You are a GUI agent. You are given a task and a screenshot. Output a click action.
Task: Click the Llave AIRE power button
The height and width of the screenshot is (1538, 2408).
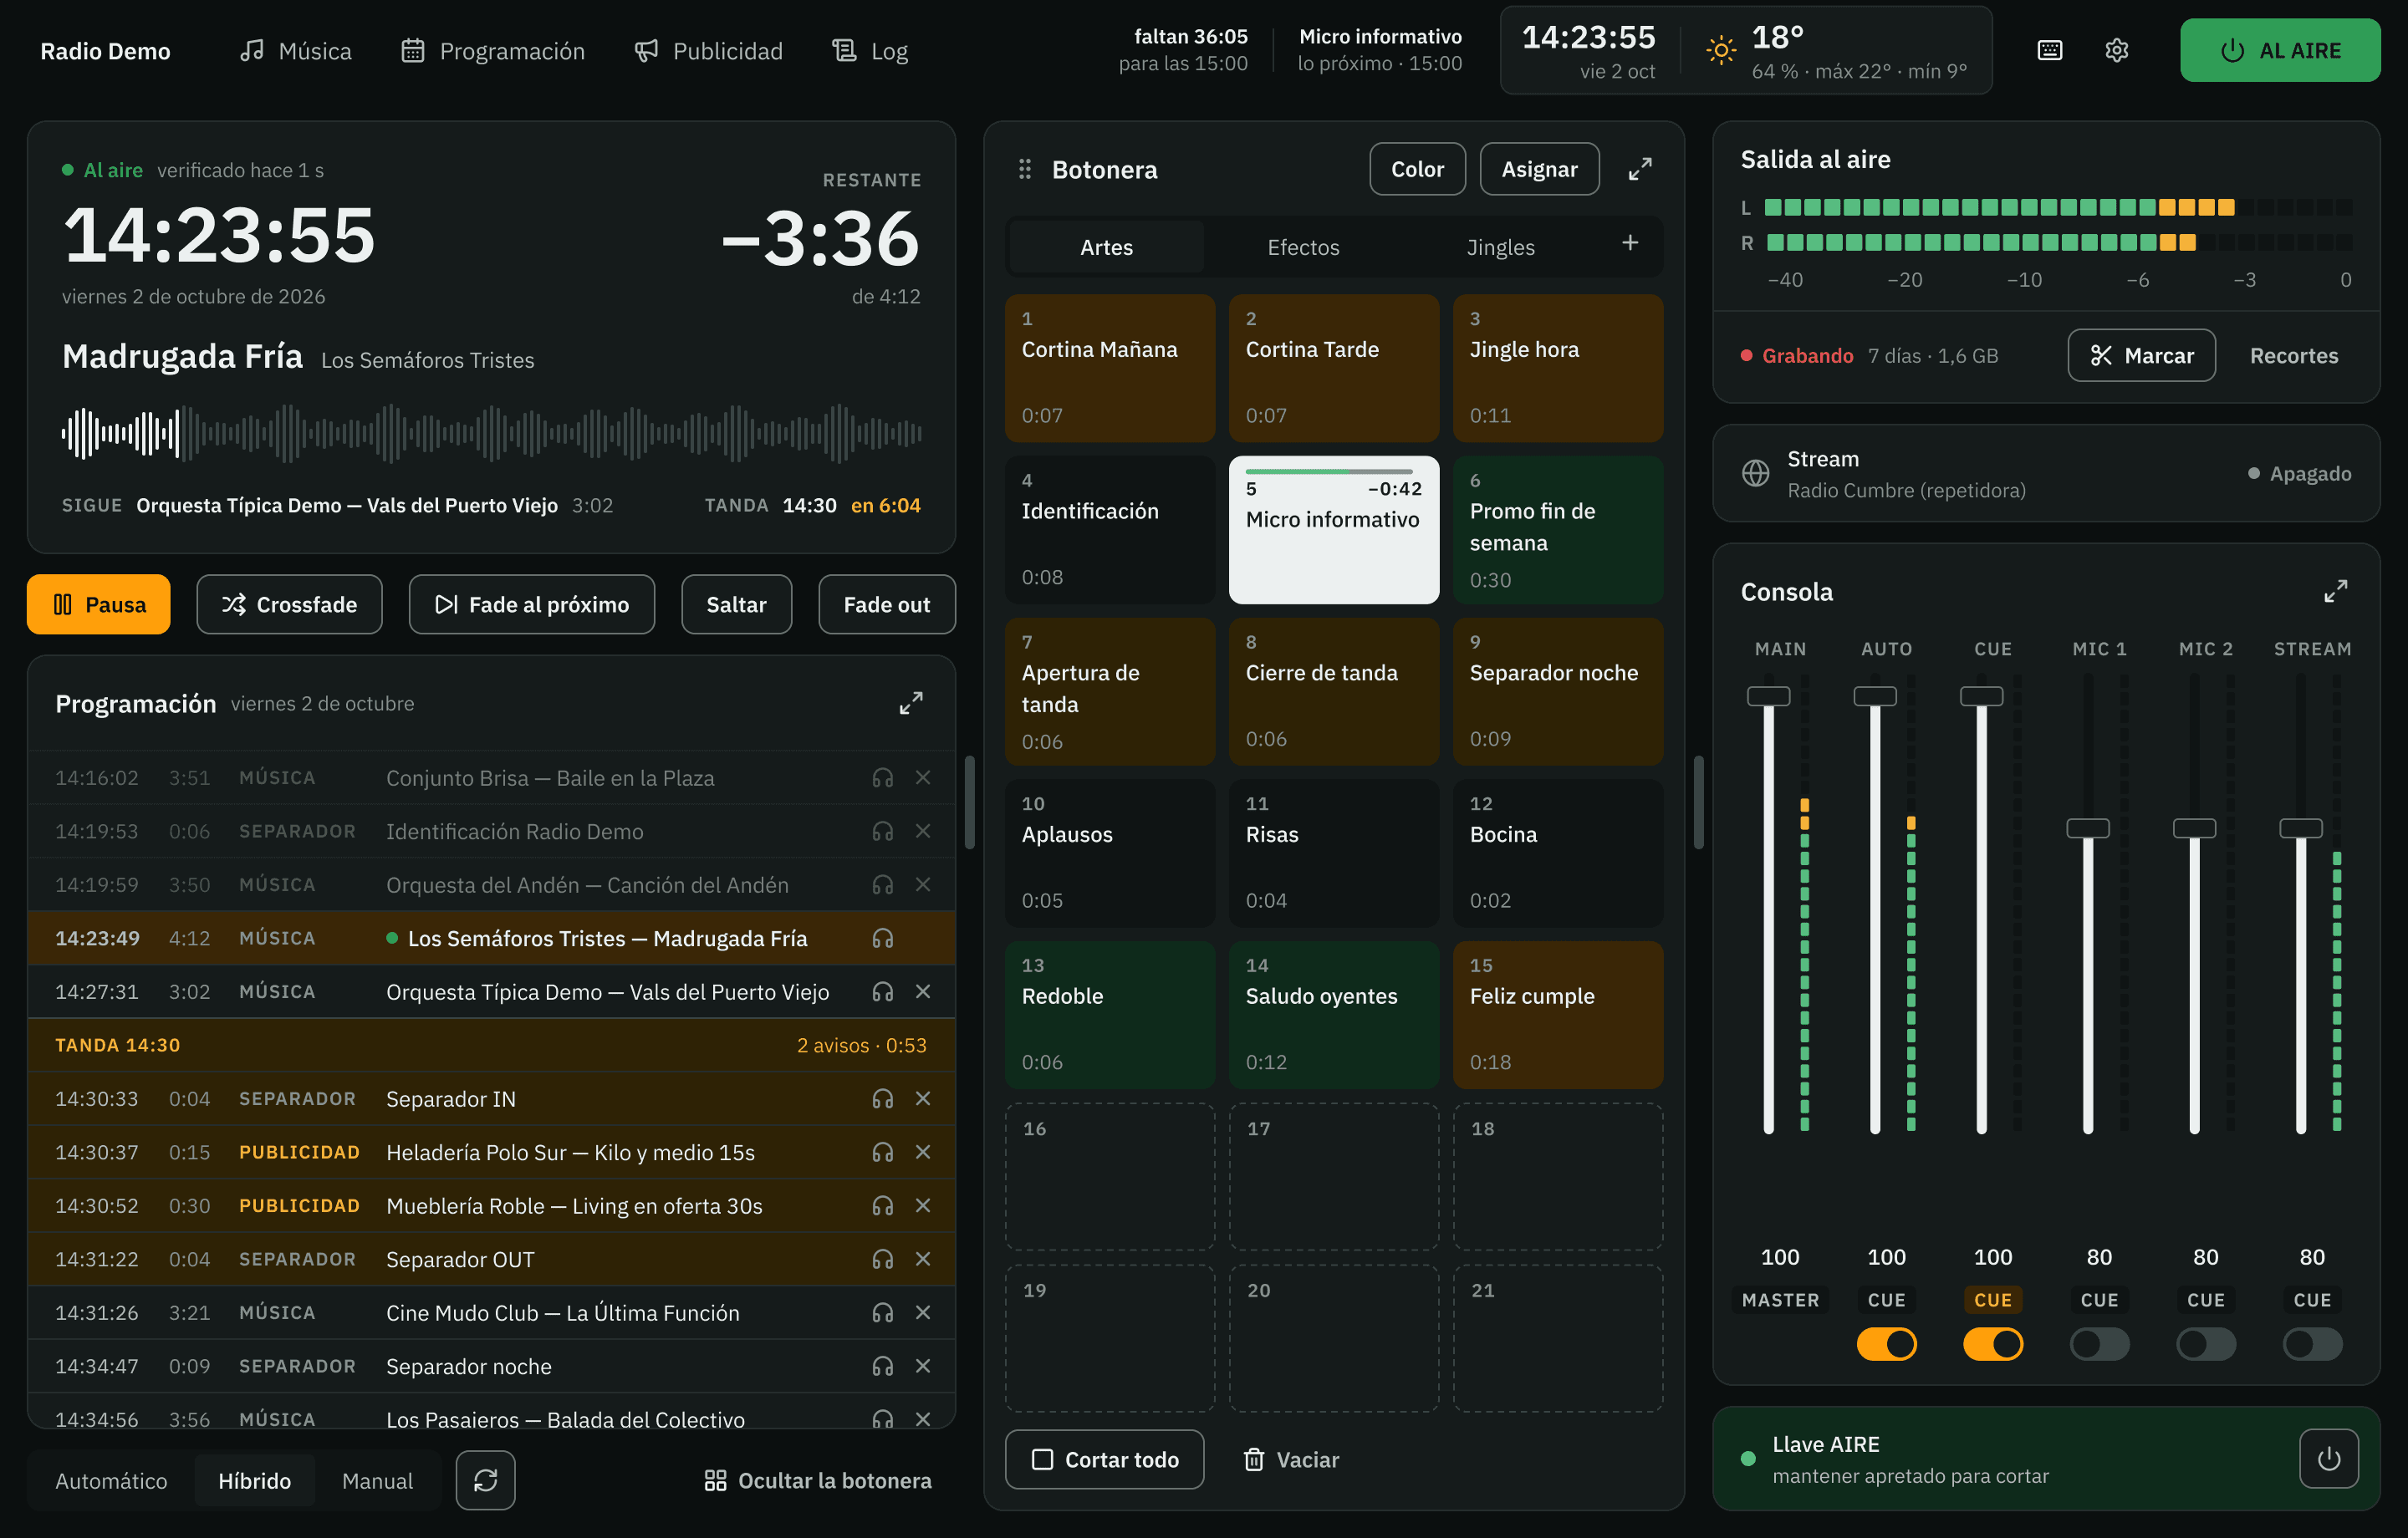coord(2328,1459)
